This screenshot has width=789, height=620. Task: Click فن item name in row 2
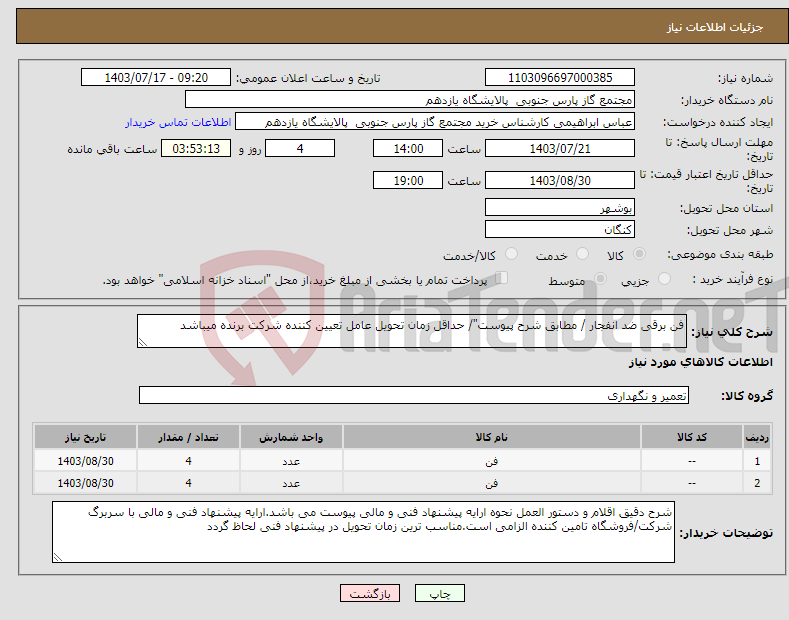pyautogui.click(x=492, y=483)
